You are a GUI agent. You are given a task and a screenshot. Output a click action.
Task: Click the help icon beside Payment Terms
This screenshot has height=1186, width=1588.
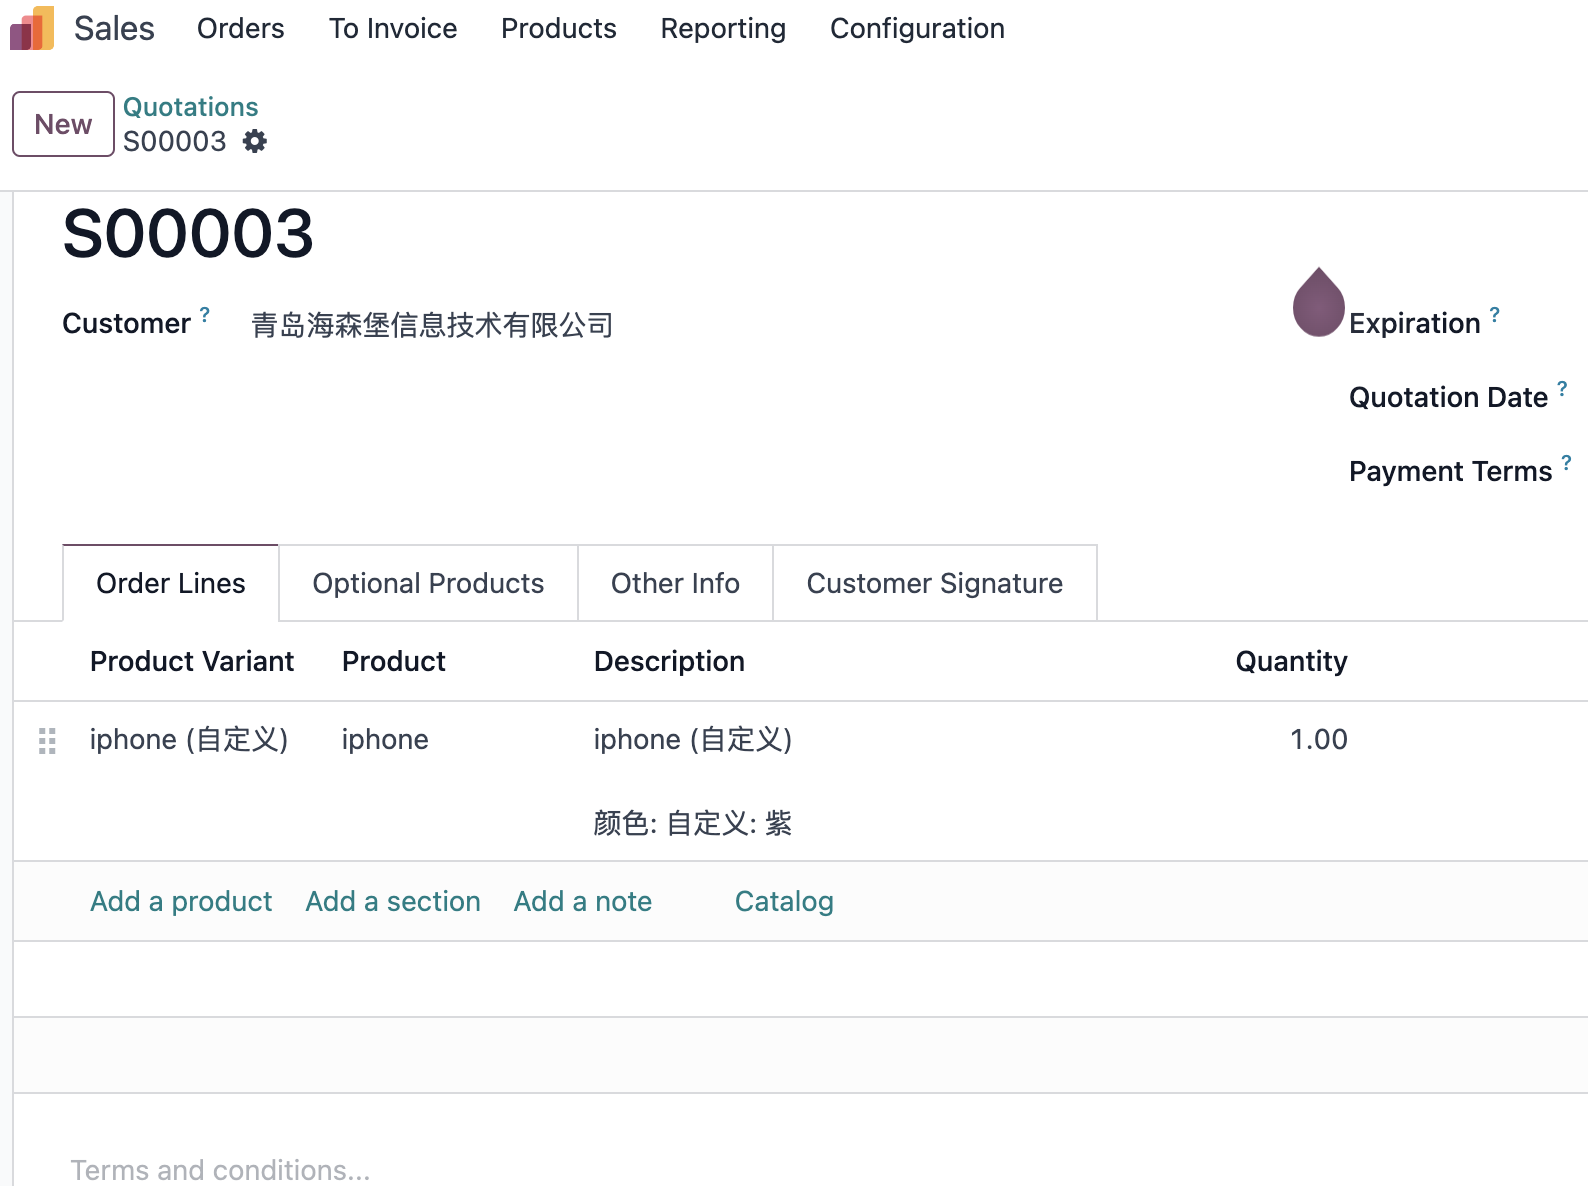coord(1566,462)
